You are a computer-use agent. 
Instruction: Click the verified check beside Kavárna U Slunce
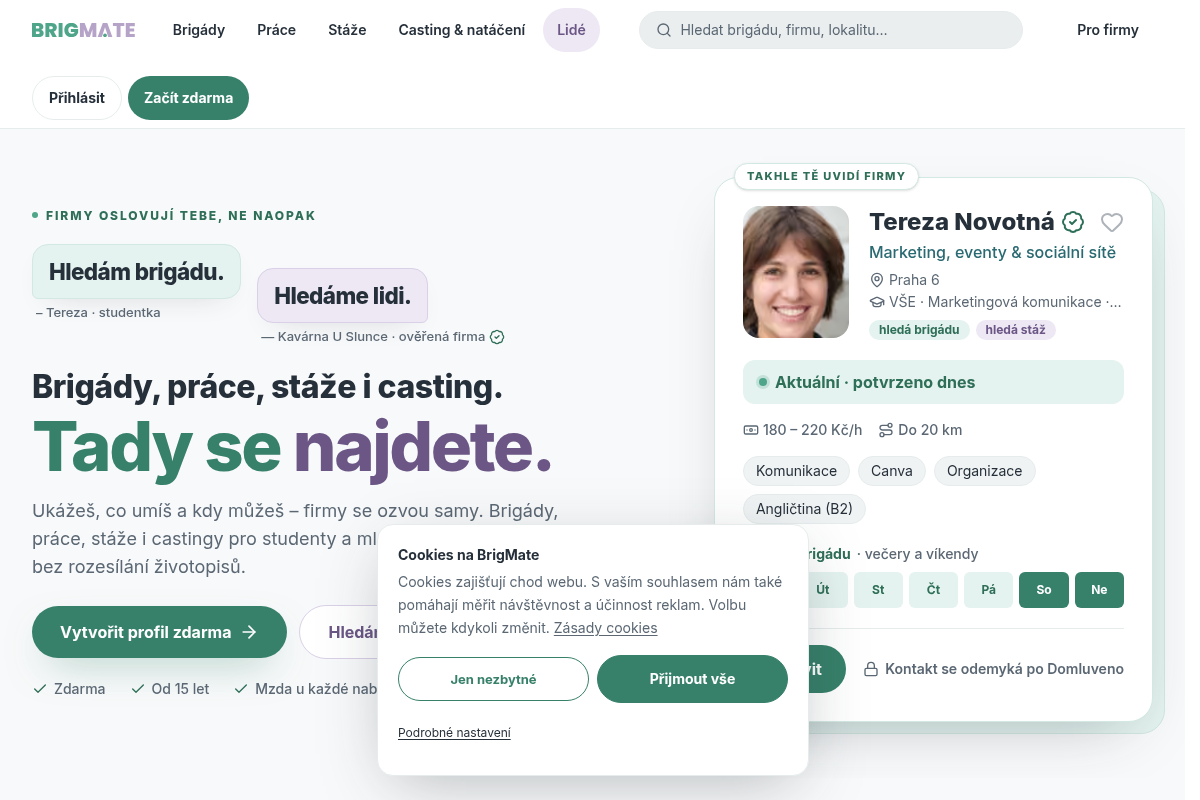pyautogui.click(x=497, y=337)
